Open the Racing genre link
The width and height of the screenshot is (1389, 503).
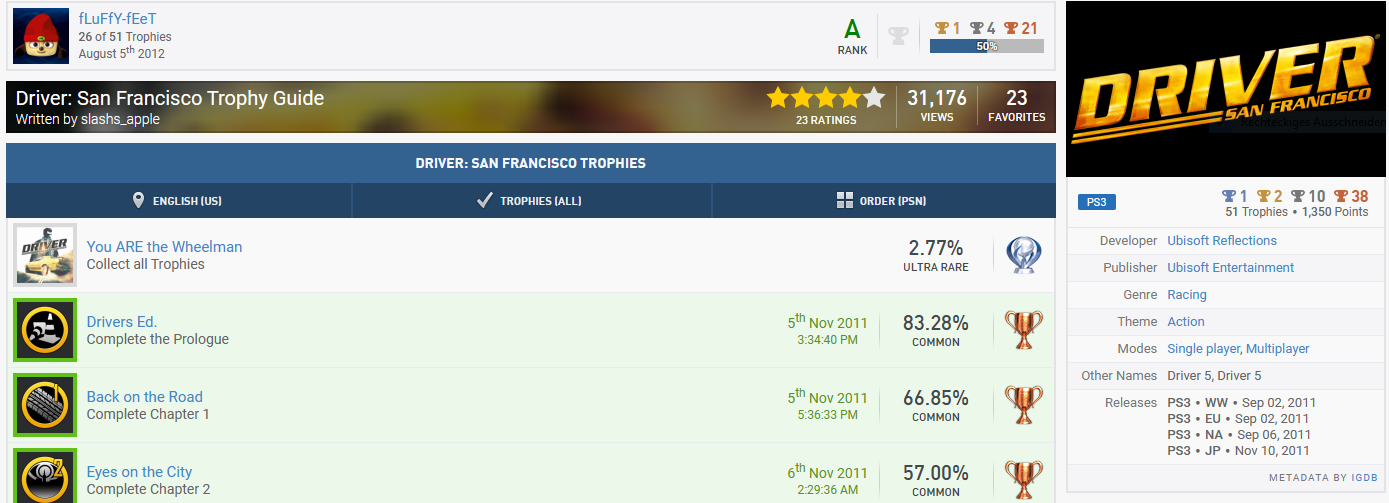pos(1187,295)
